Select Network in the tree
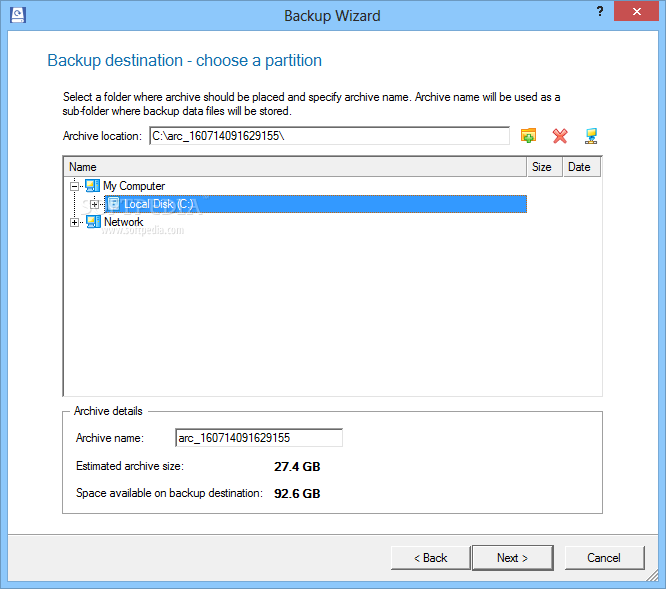The width and height of the screenshot is (666, 589). click(124, 222)
